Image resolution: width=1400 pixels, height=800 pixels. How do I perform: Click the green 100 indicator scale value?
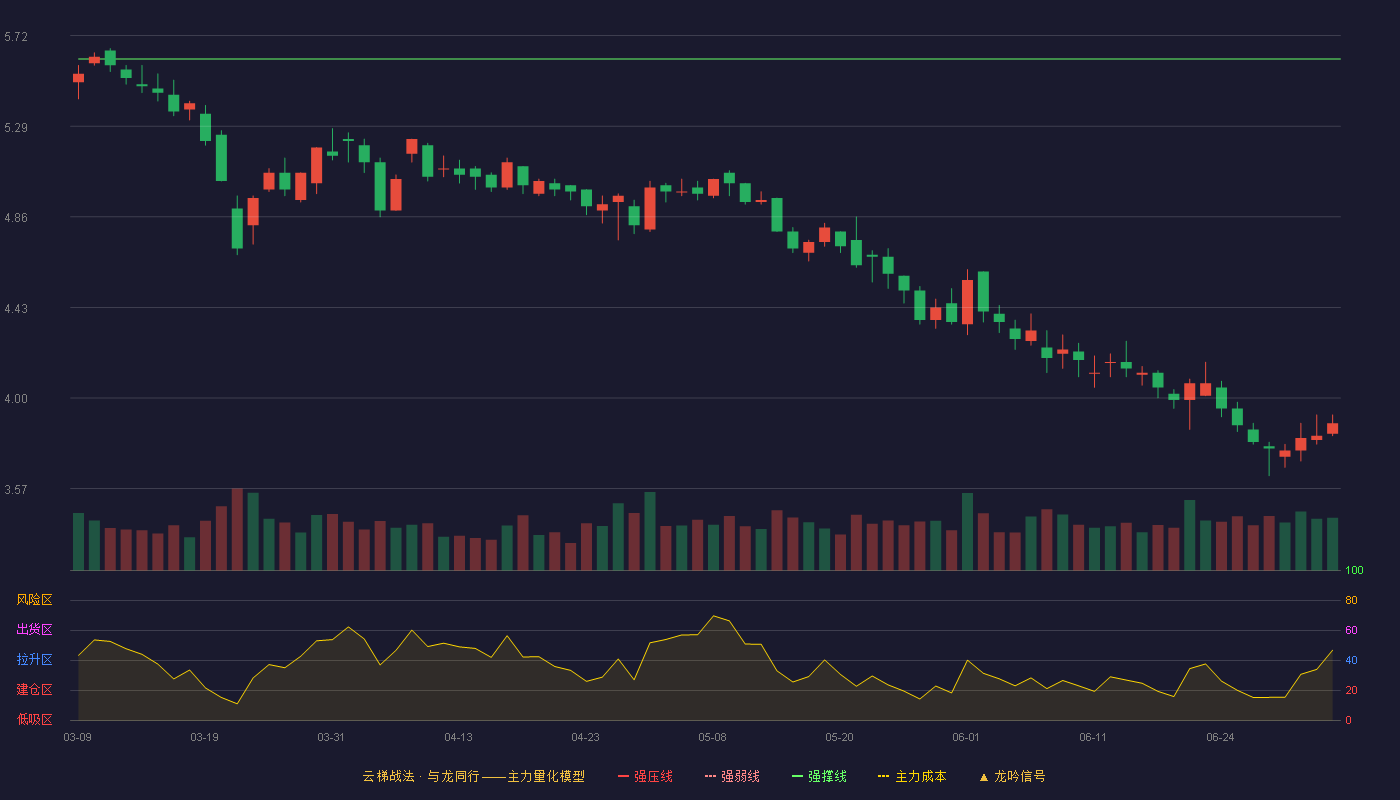point(1354,571)
